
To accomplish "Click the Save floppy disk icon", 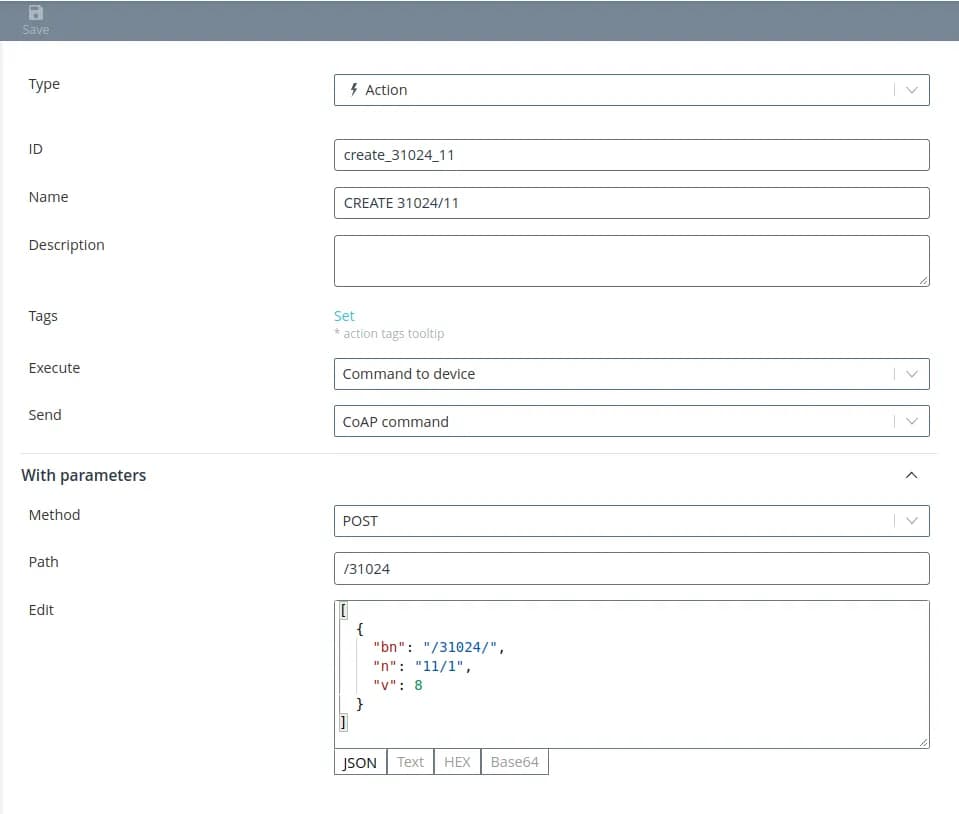I will click(x=36, y=13).
